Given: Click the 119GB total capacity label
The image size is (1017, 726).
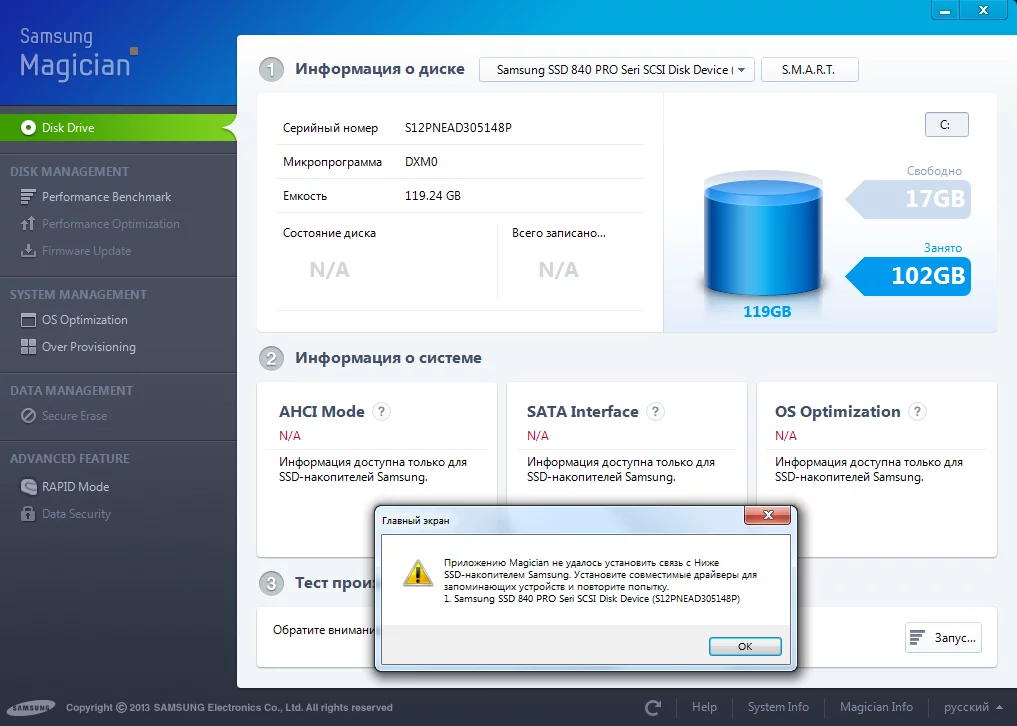Looking at the screenshot, I should (x=767, y=311).
